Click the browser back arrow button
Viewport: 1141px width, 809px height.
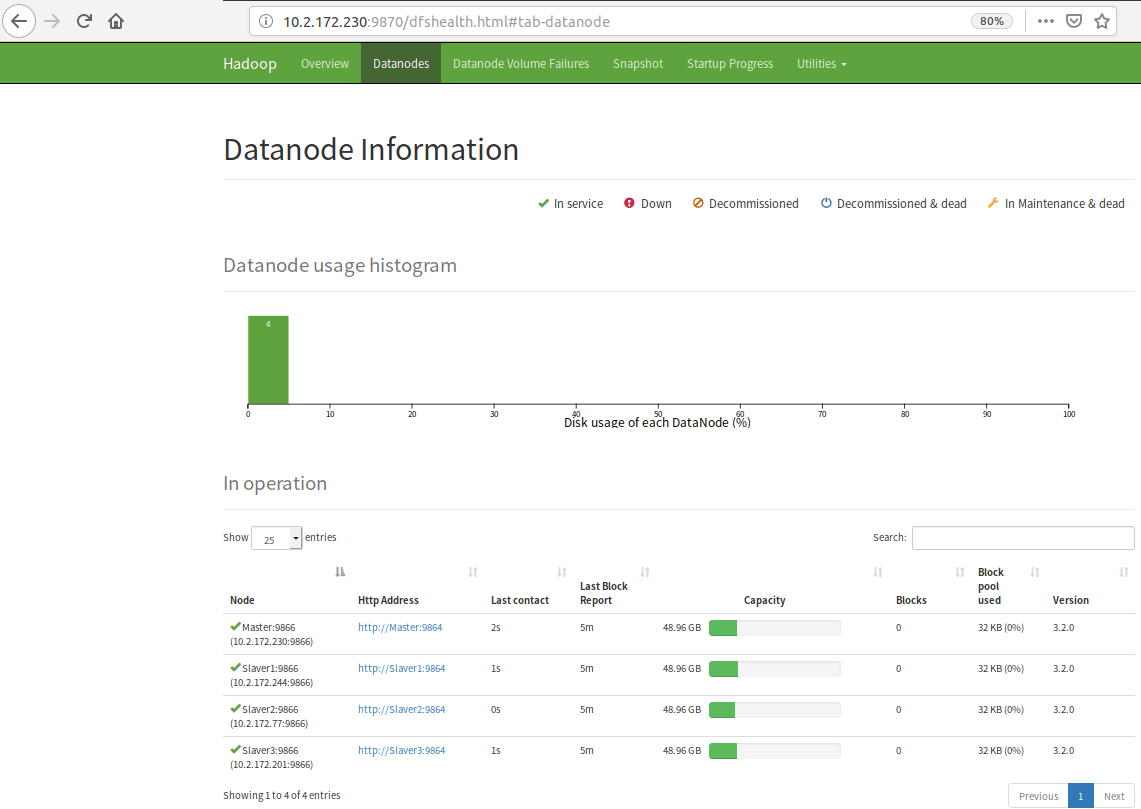point(19,21)
